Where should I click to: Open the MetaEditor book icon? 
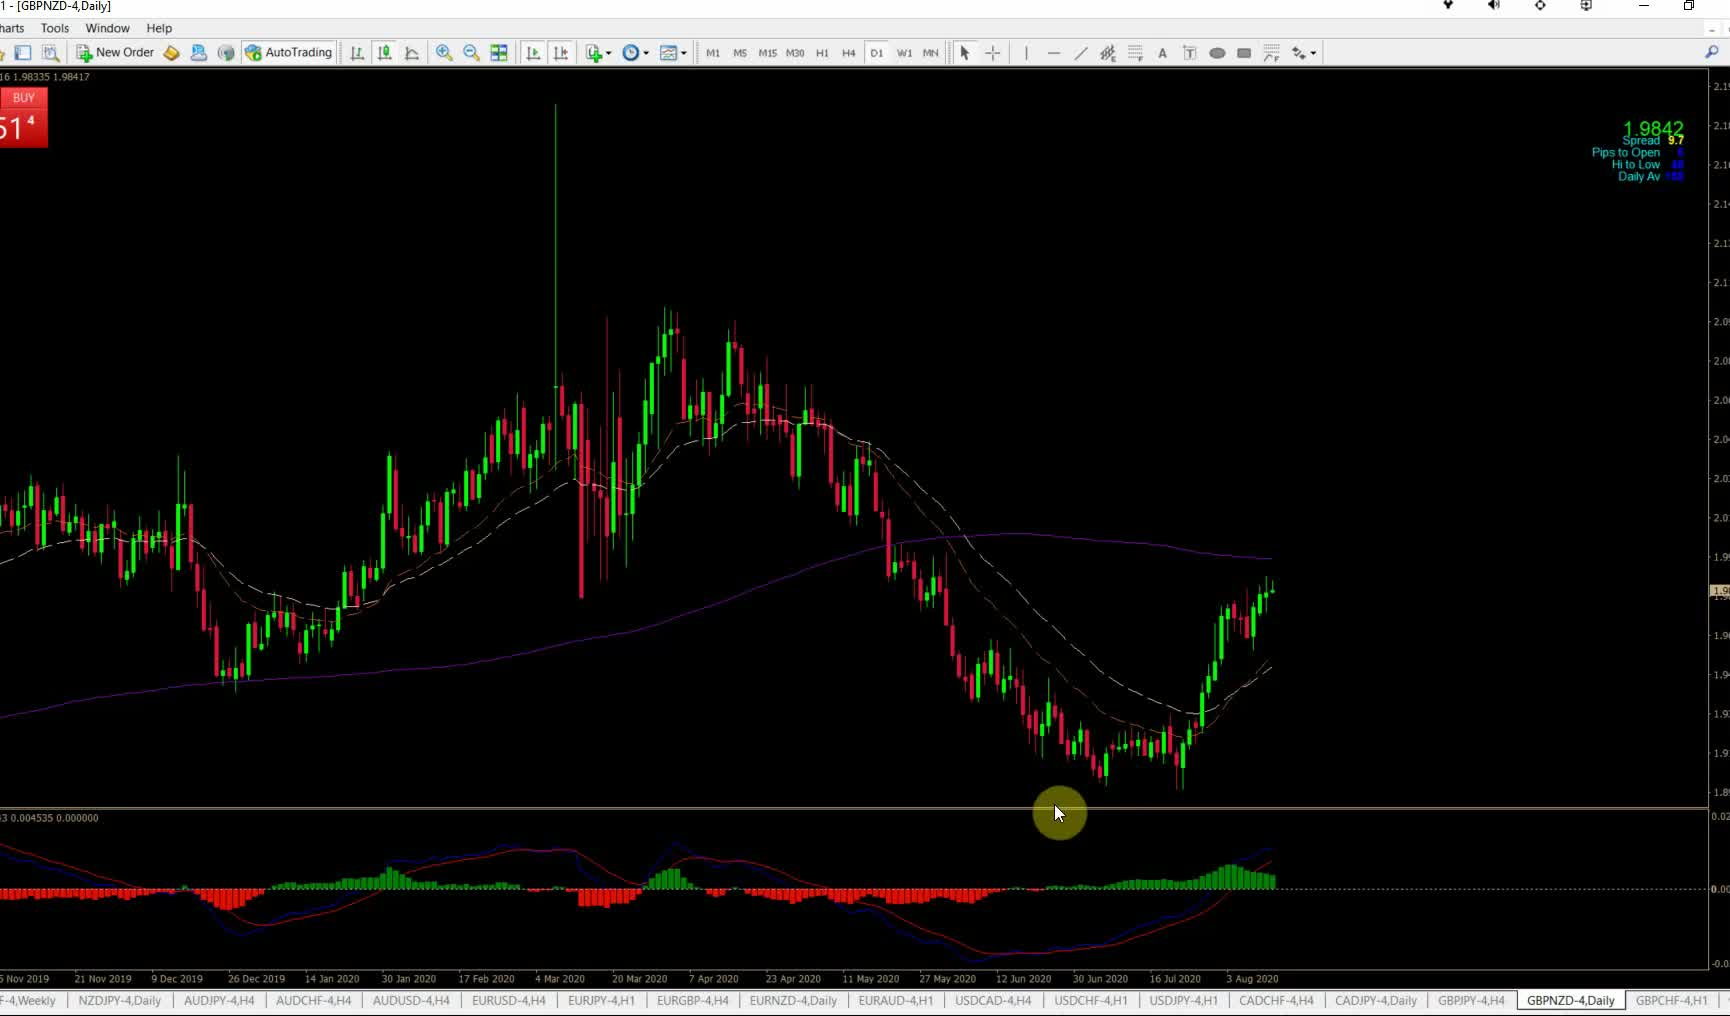172,53
